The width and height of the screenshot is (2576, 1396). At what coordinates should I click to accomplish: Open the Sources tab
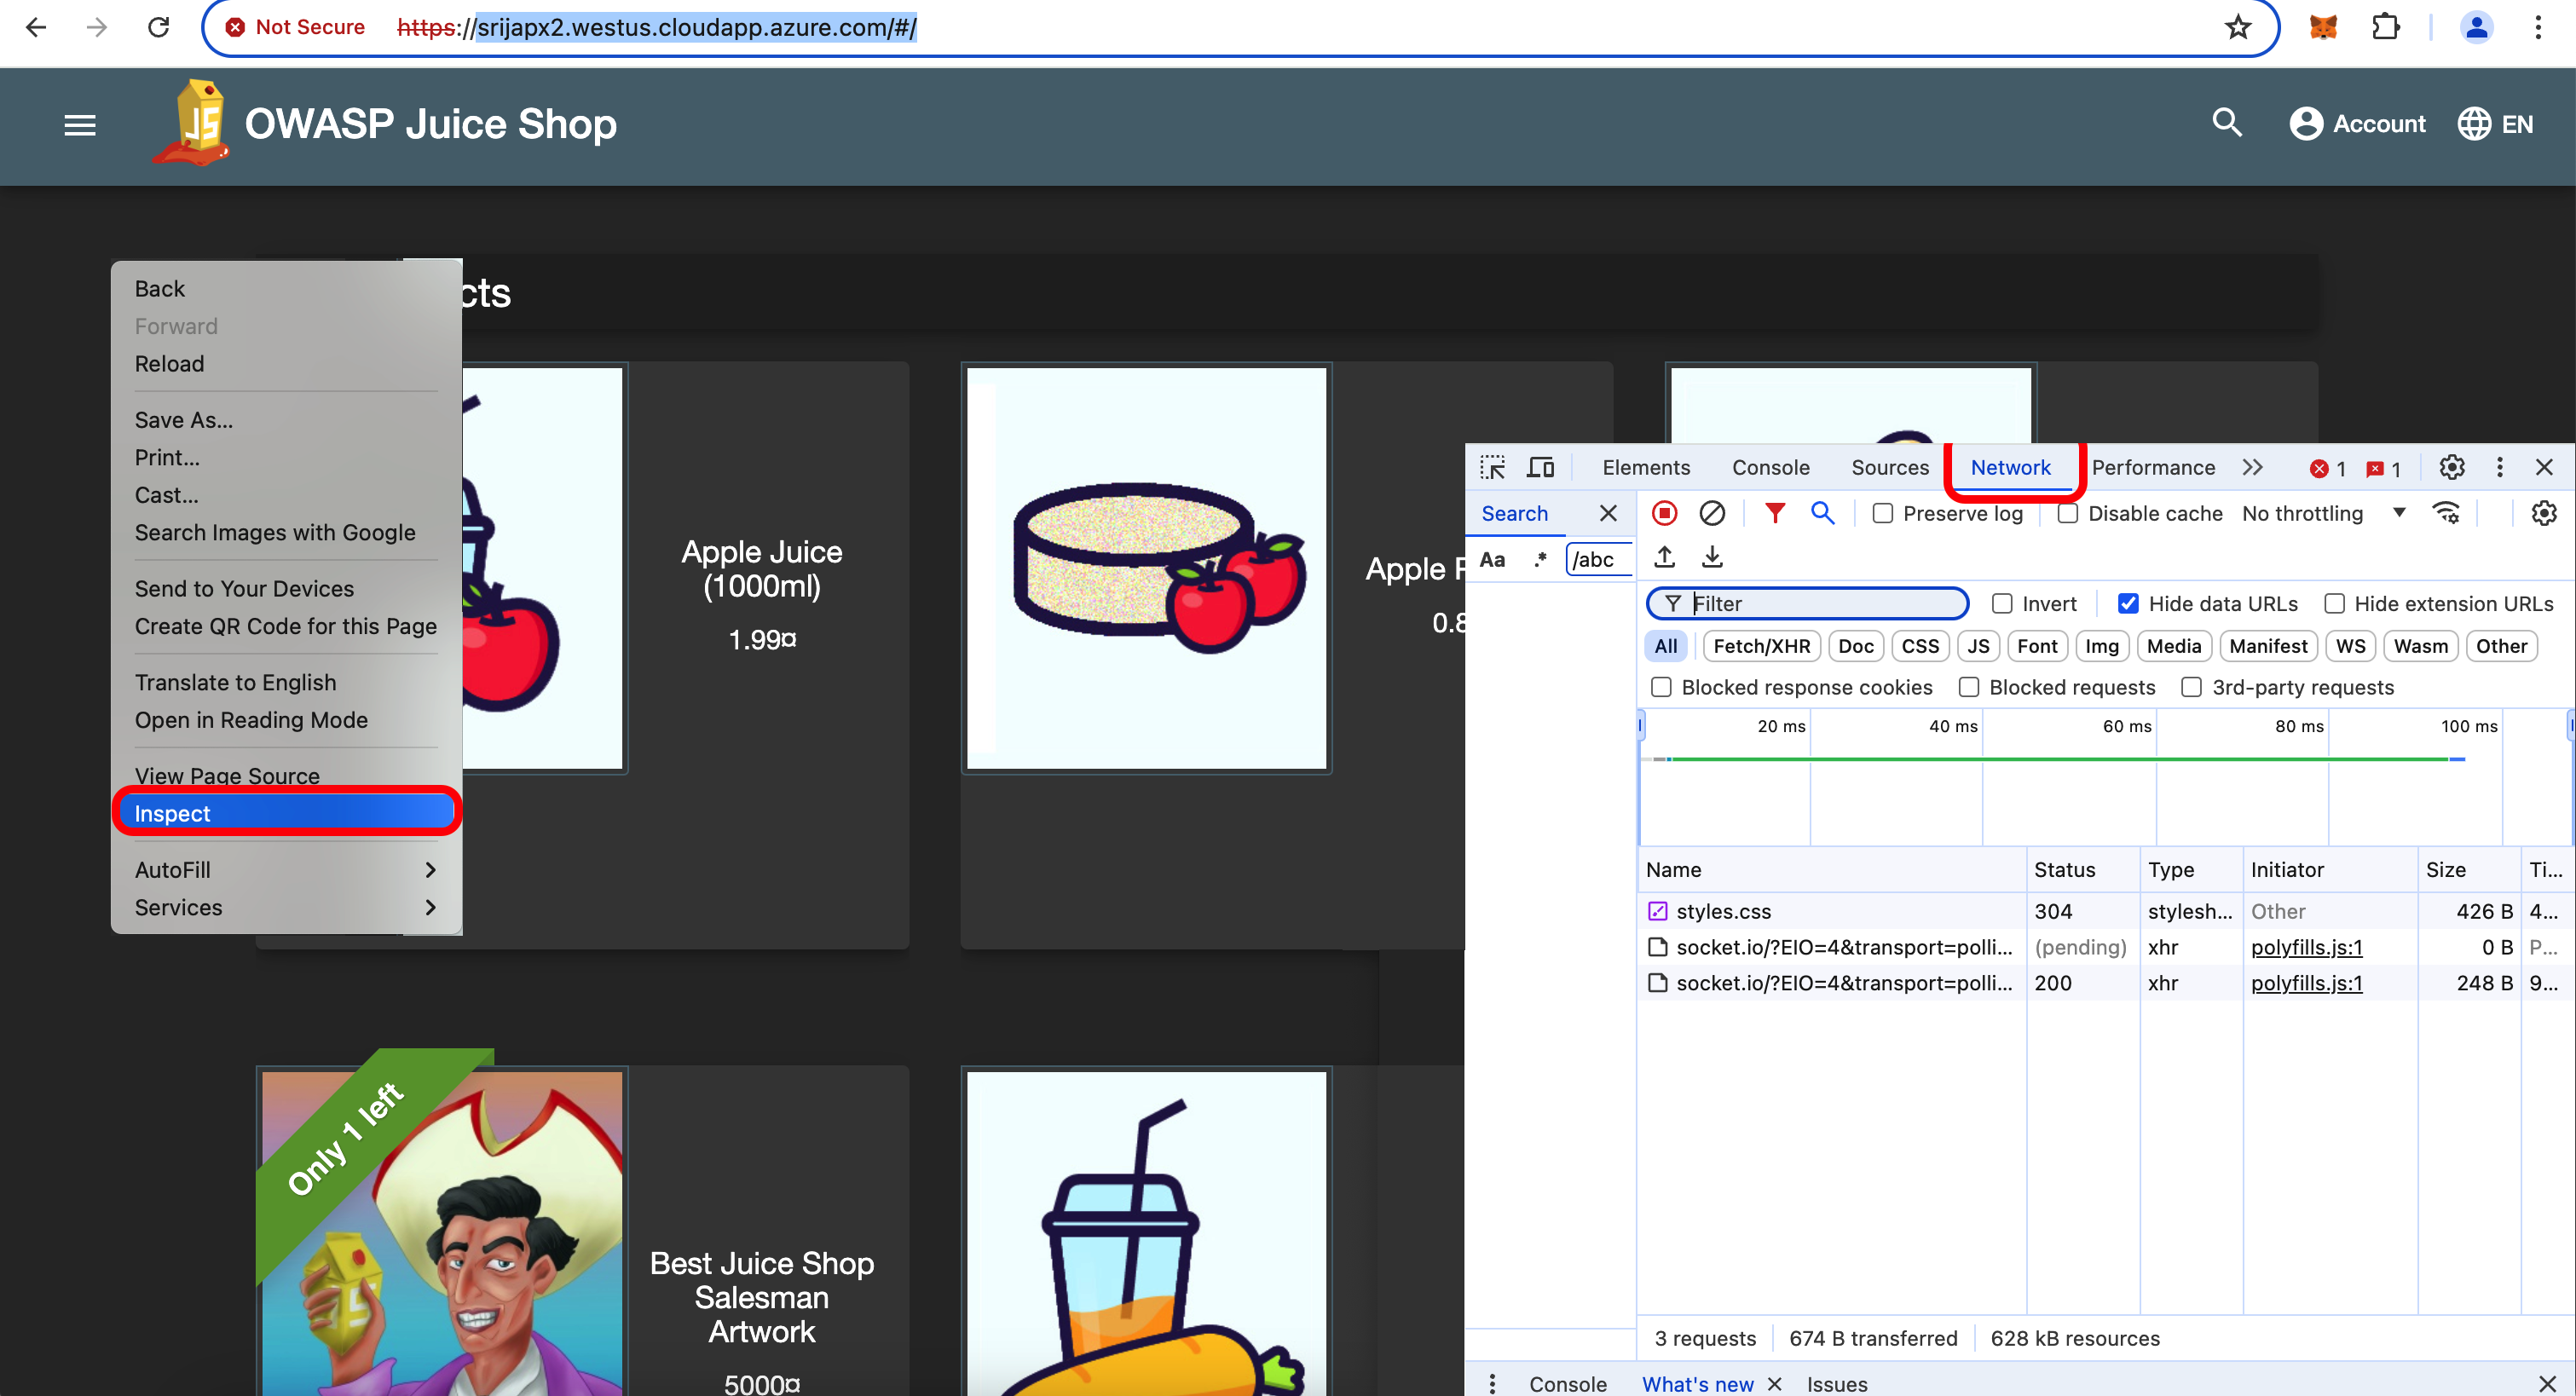pyautogui.click(x=1889, y=467)
